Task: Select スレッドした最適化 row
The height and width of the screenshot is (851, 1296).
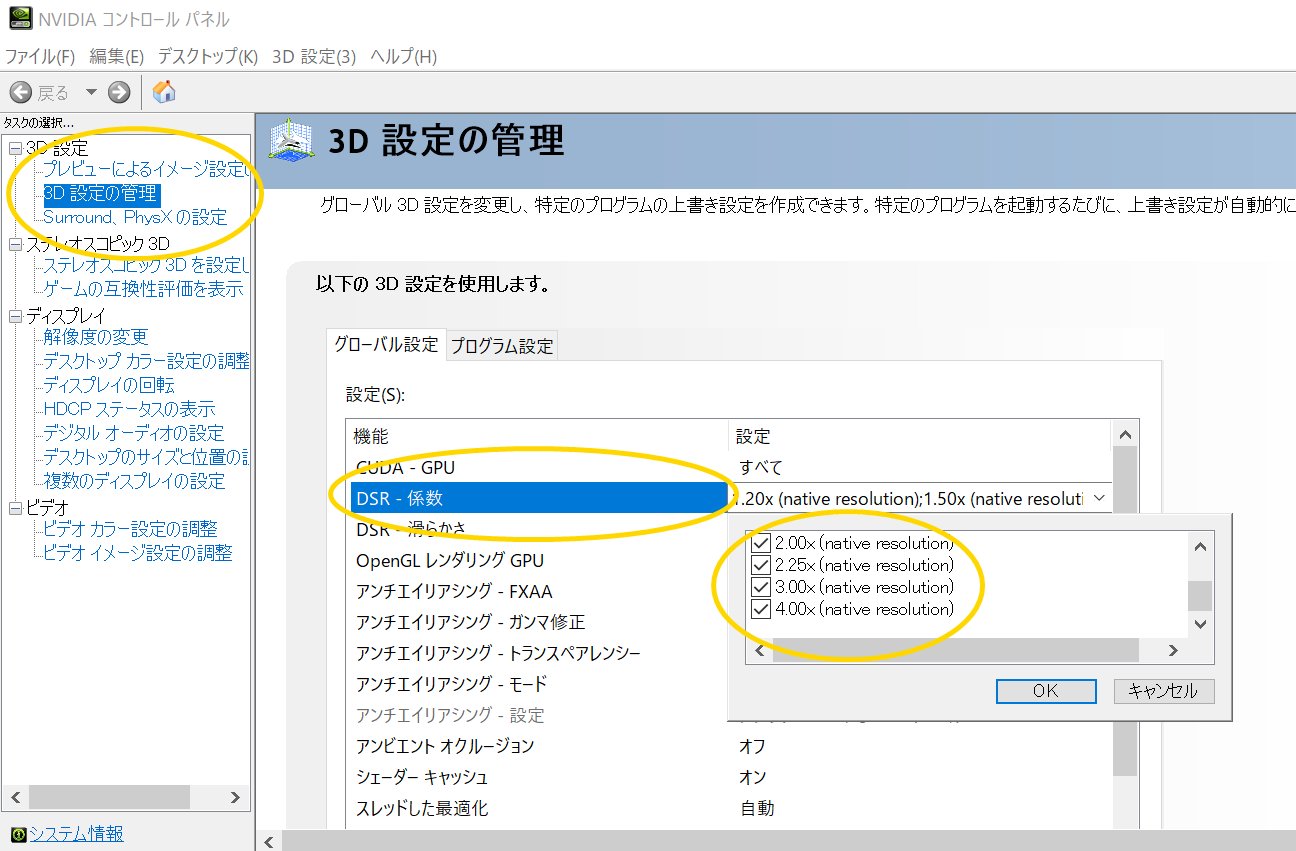Action: (x=540, y=808)
